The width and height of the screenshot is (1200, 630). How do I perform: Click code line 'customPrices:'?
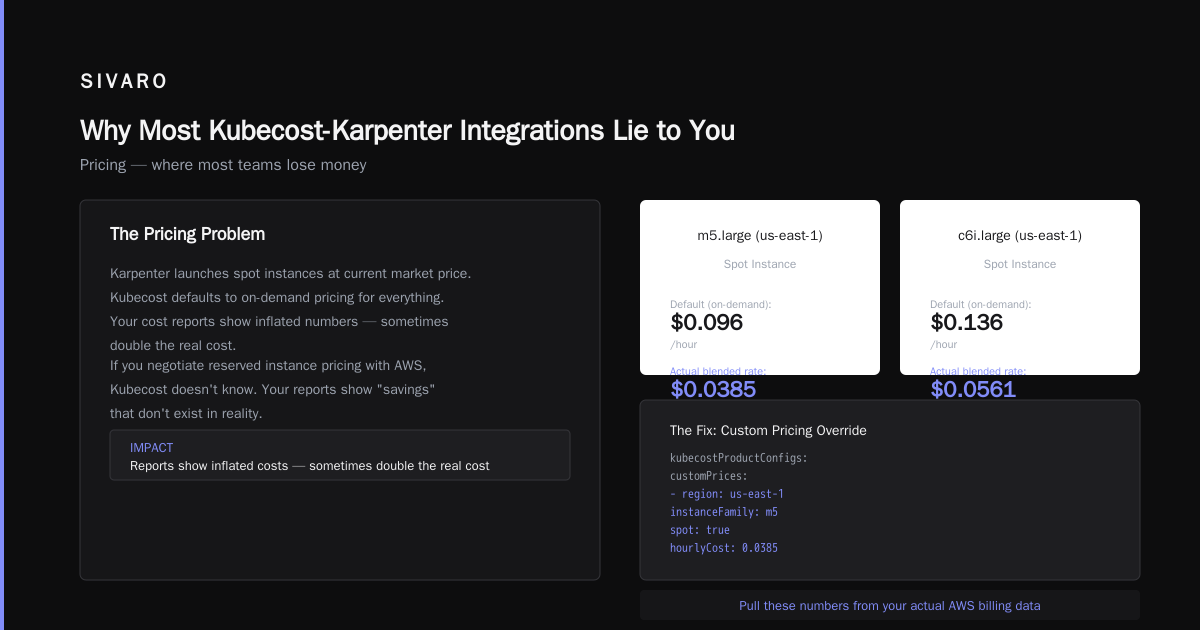point(709,476)
